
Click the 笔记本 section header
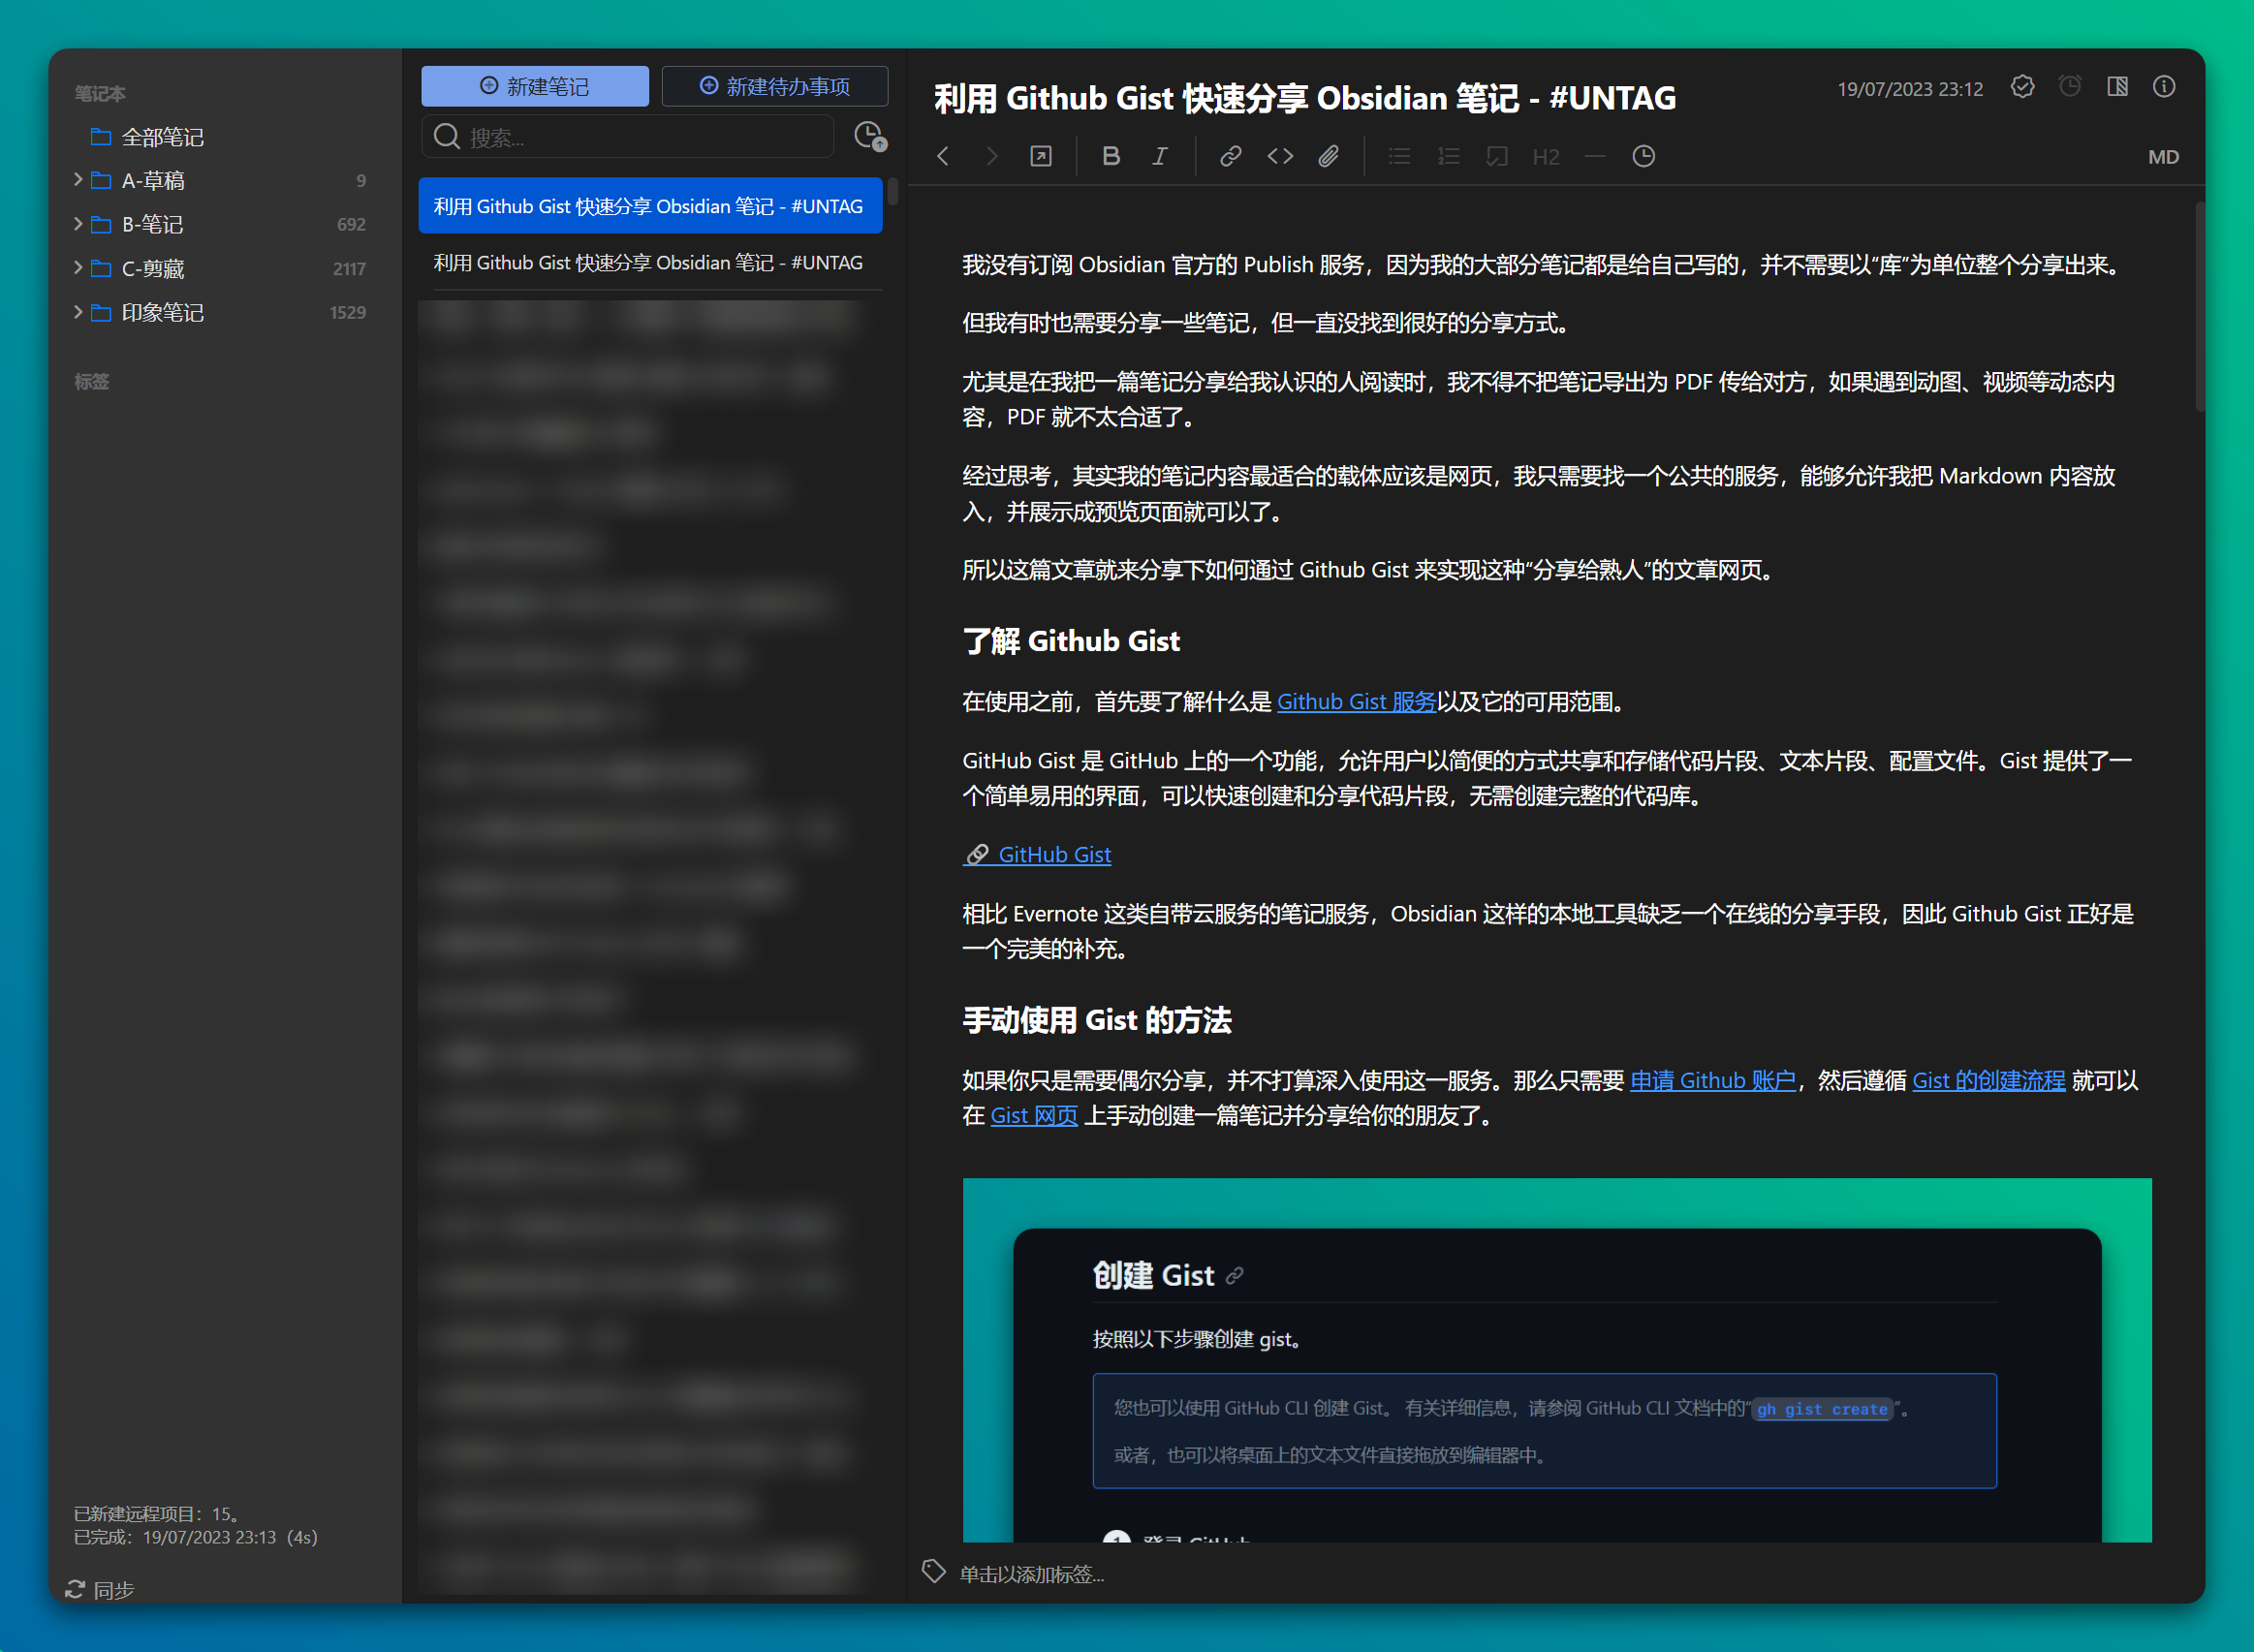pos(100,93)
